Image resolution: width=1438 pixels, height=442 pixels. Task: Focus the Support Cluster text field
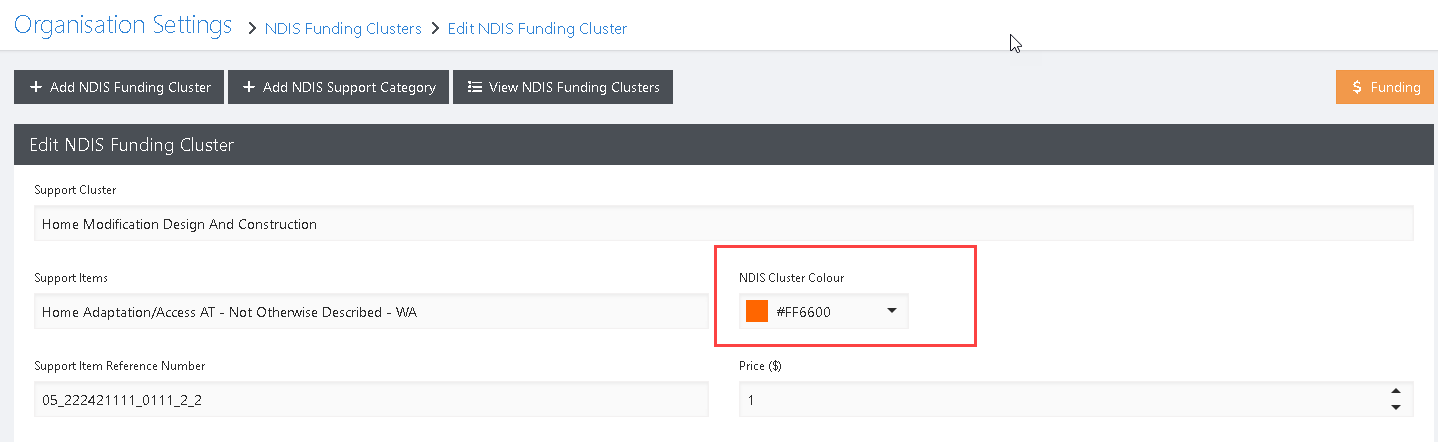point(724,224)
